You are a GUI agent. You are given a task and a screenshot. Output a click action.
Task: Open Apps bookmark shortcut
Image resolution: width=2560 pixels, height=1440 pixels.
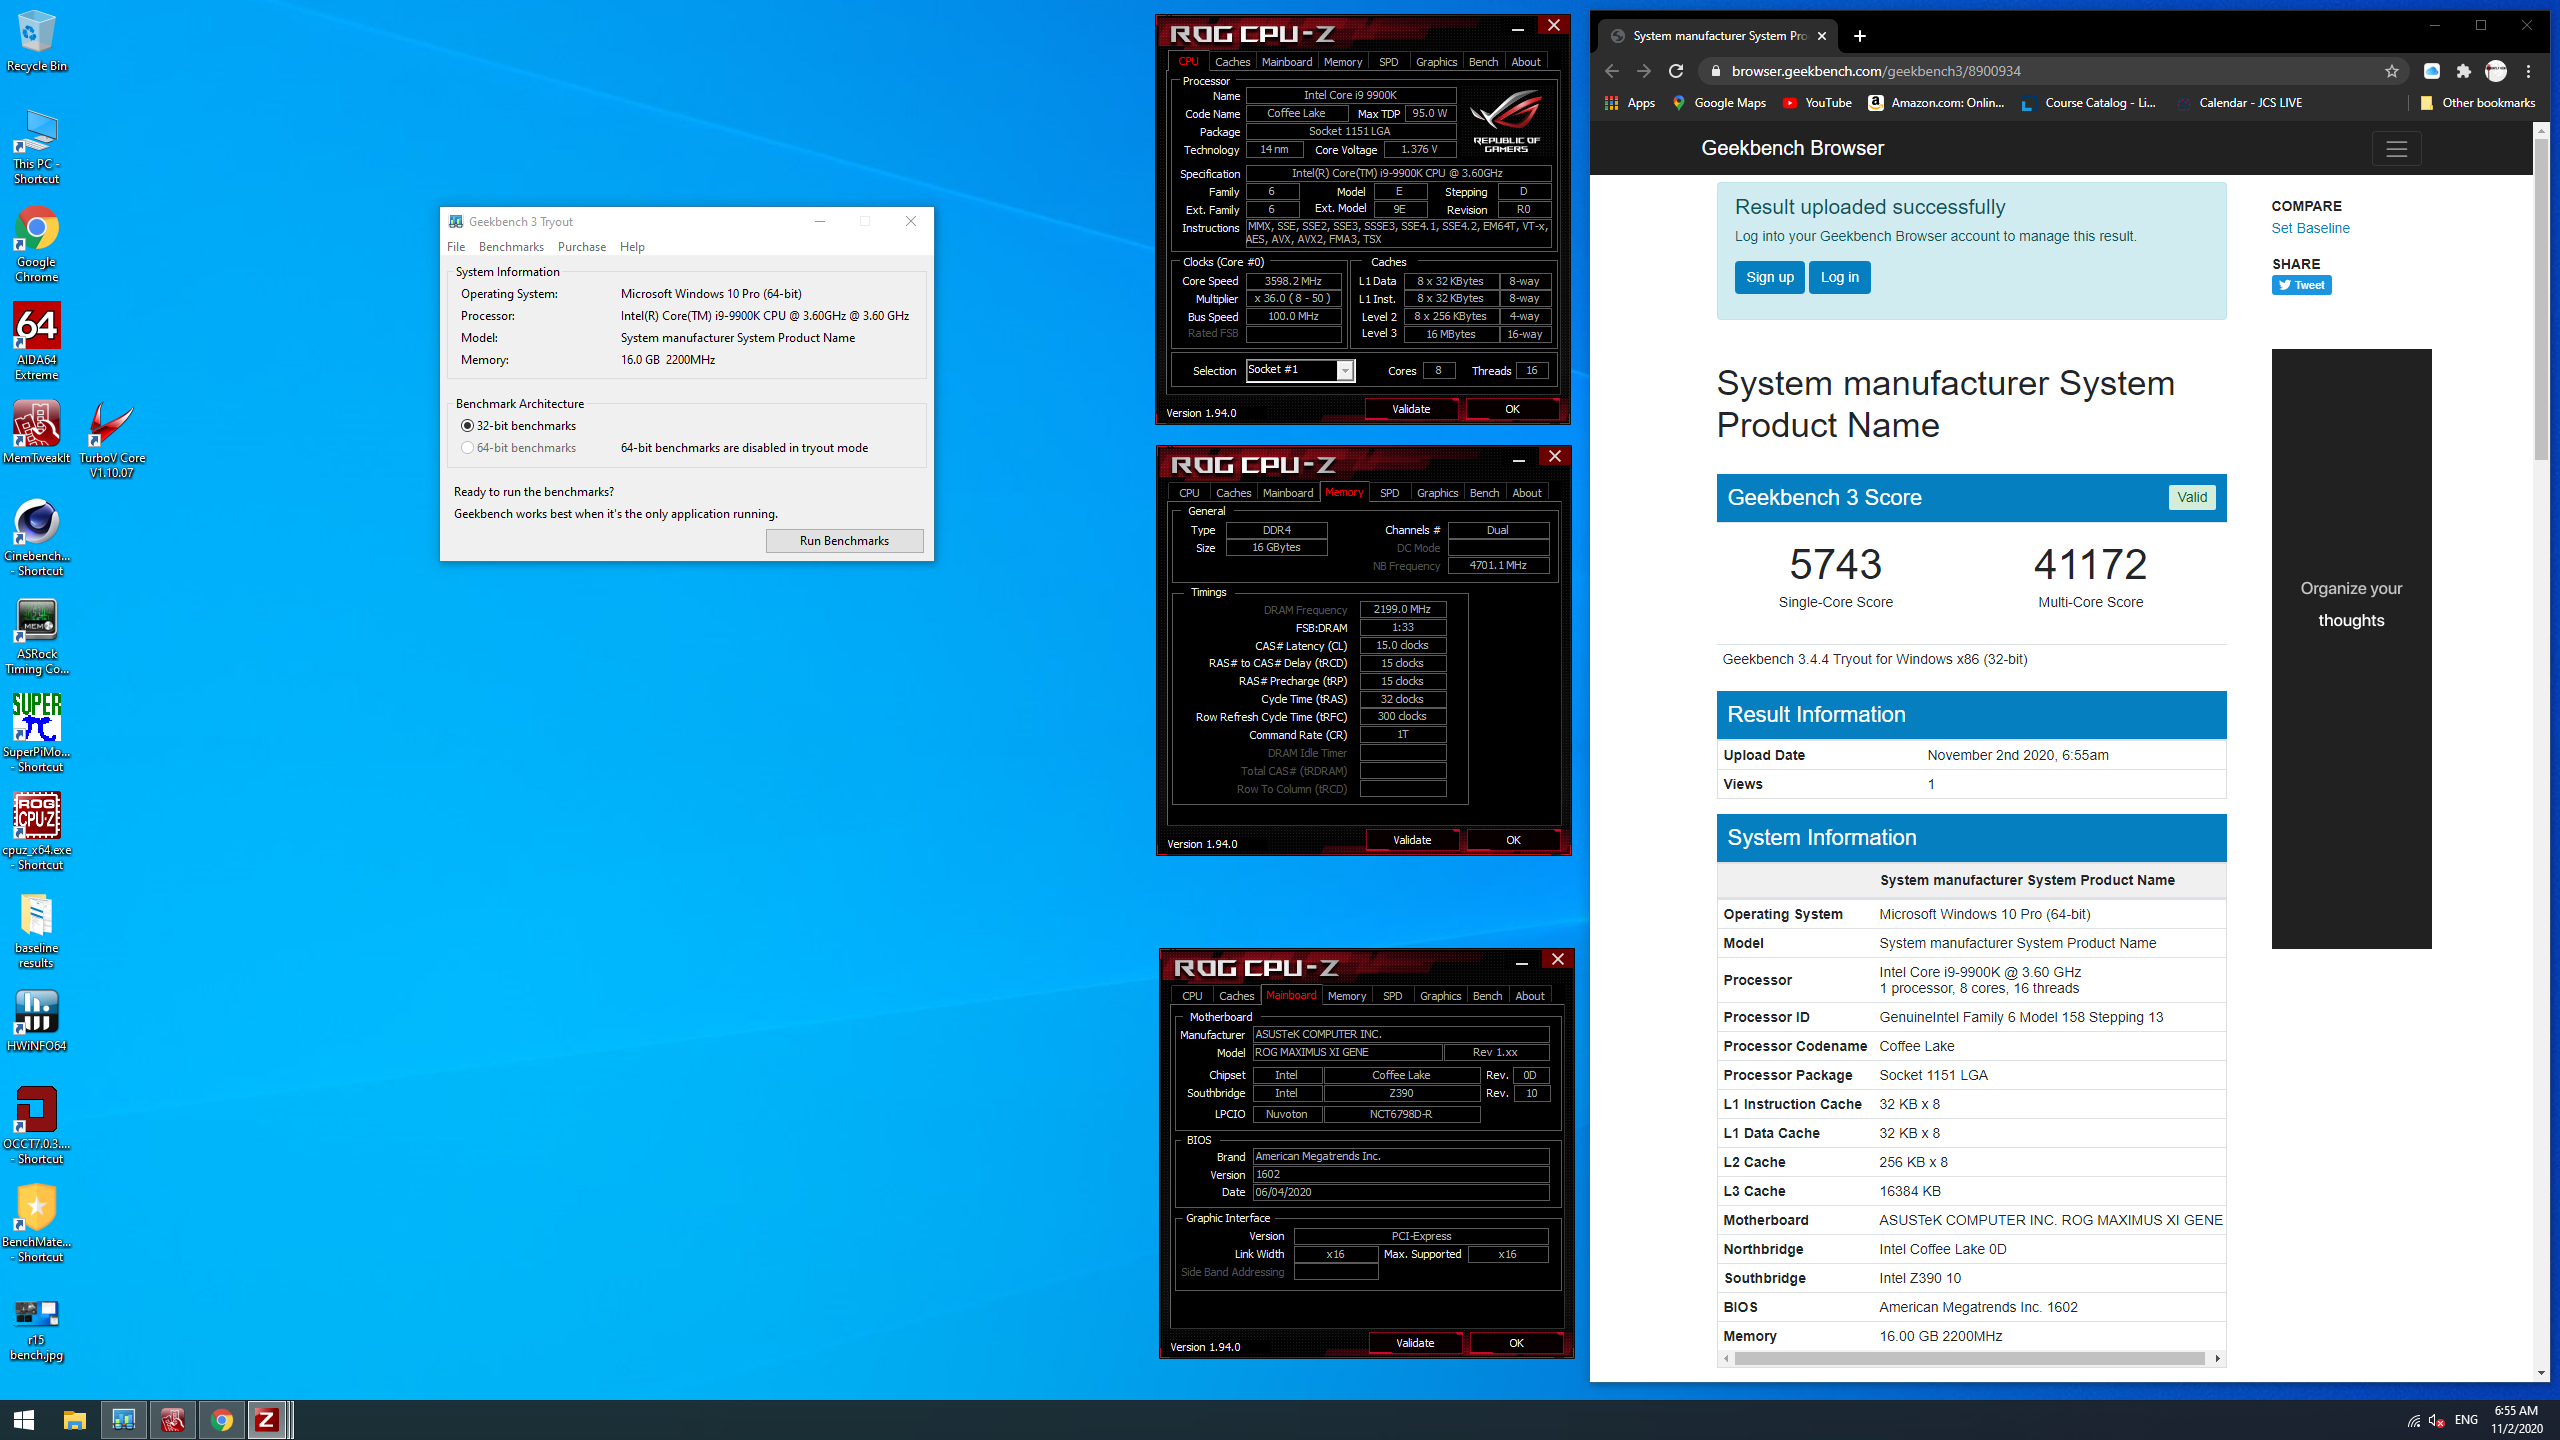(1630, 103)
